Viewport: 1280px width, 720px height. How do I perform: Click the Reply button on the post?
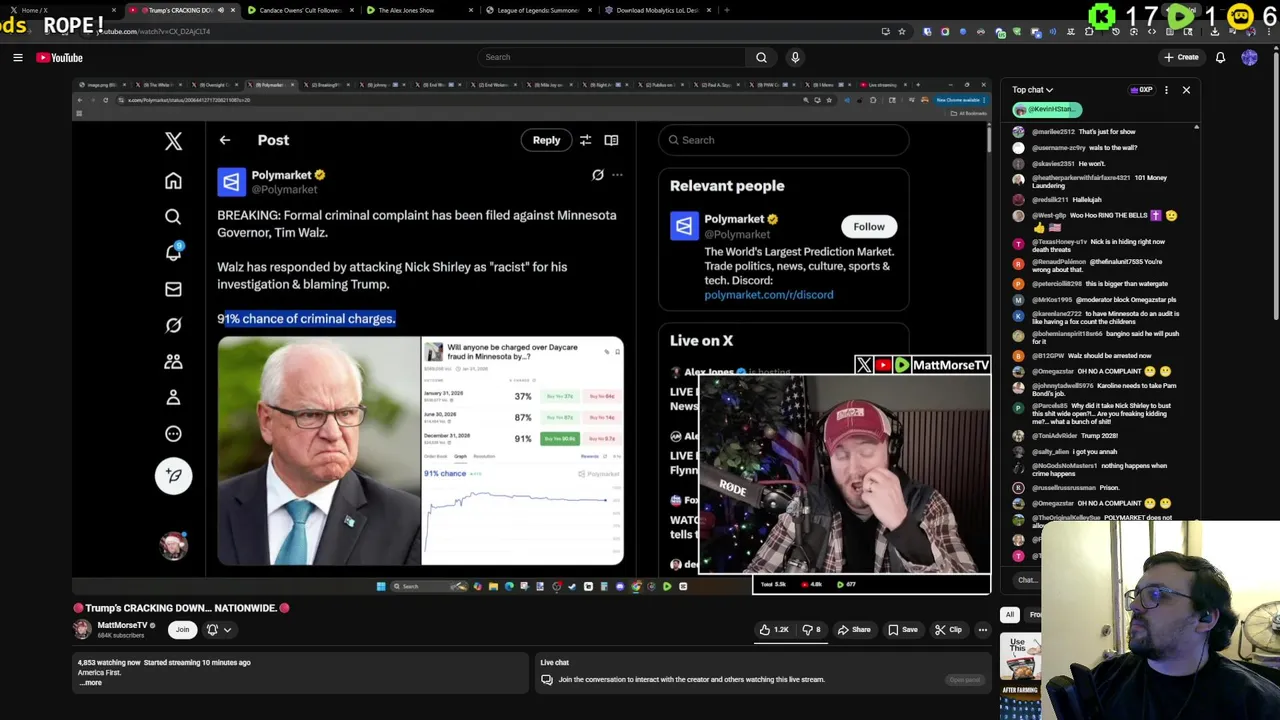point(546,140)
